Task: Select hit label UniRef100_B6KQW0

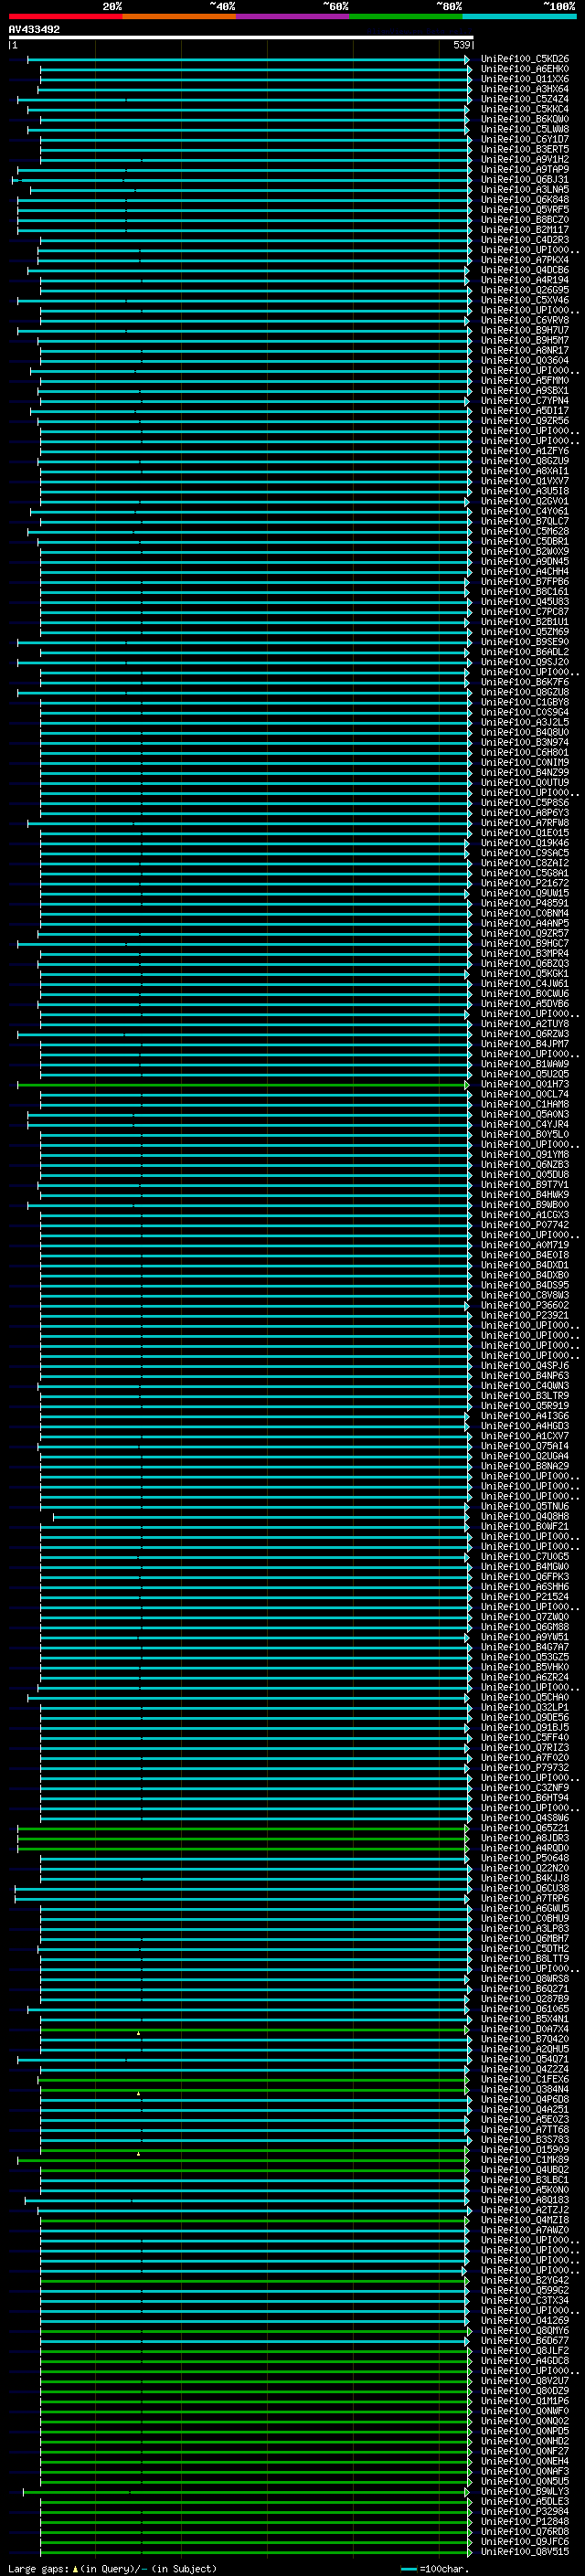Action: click(x=525, y=119)
